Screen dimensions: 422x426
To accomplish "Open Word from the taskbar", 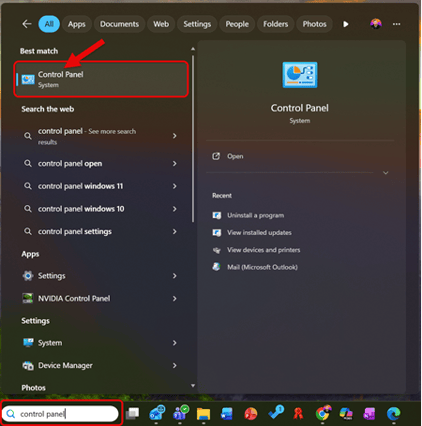I will 227,414.
